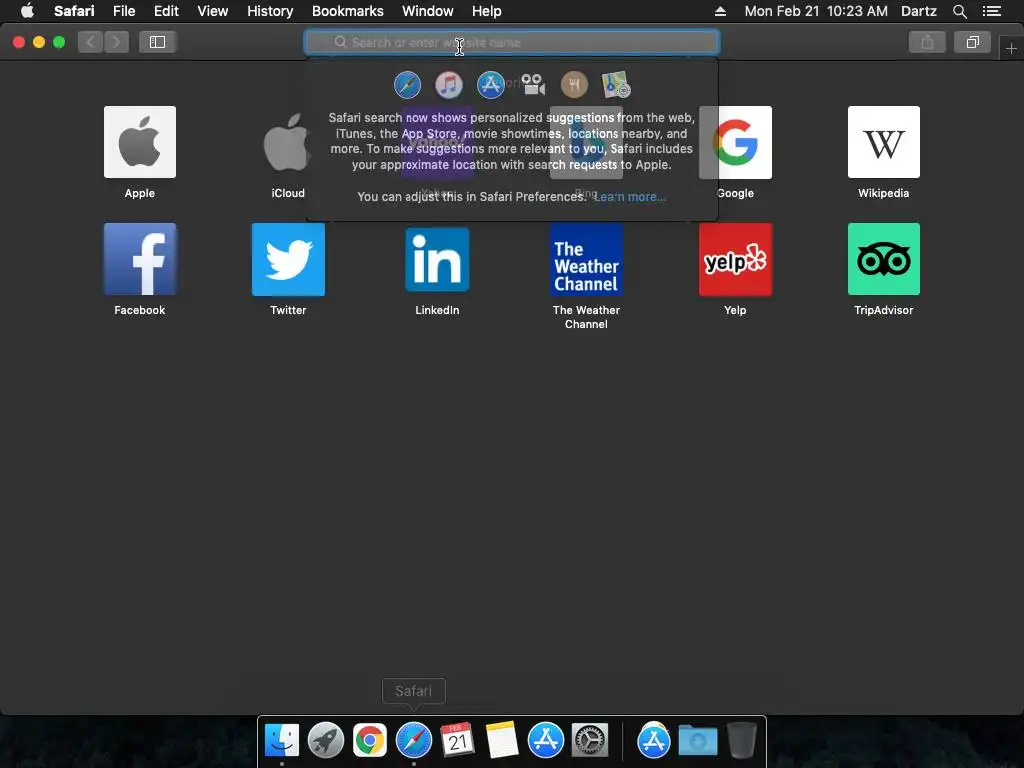
Task: Open the Twitter favorite tile
Action: click(288, 259)
